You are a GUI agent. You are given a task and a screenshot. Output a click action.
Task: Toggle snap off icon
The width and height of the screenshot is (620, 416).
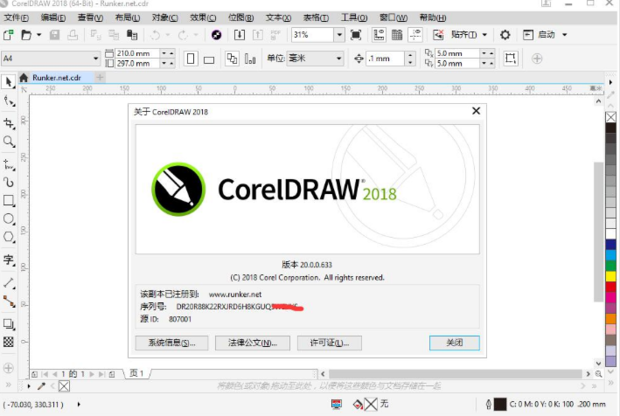[x=438, y=35]
